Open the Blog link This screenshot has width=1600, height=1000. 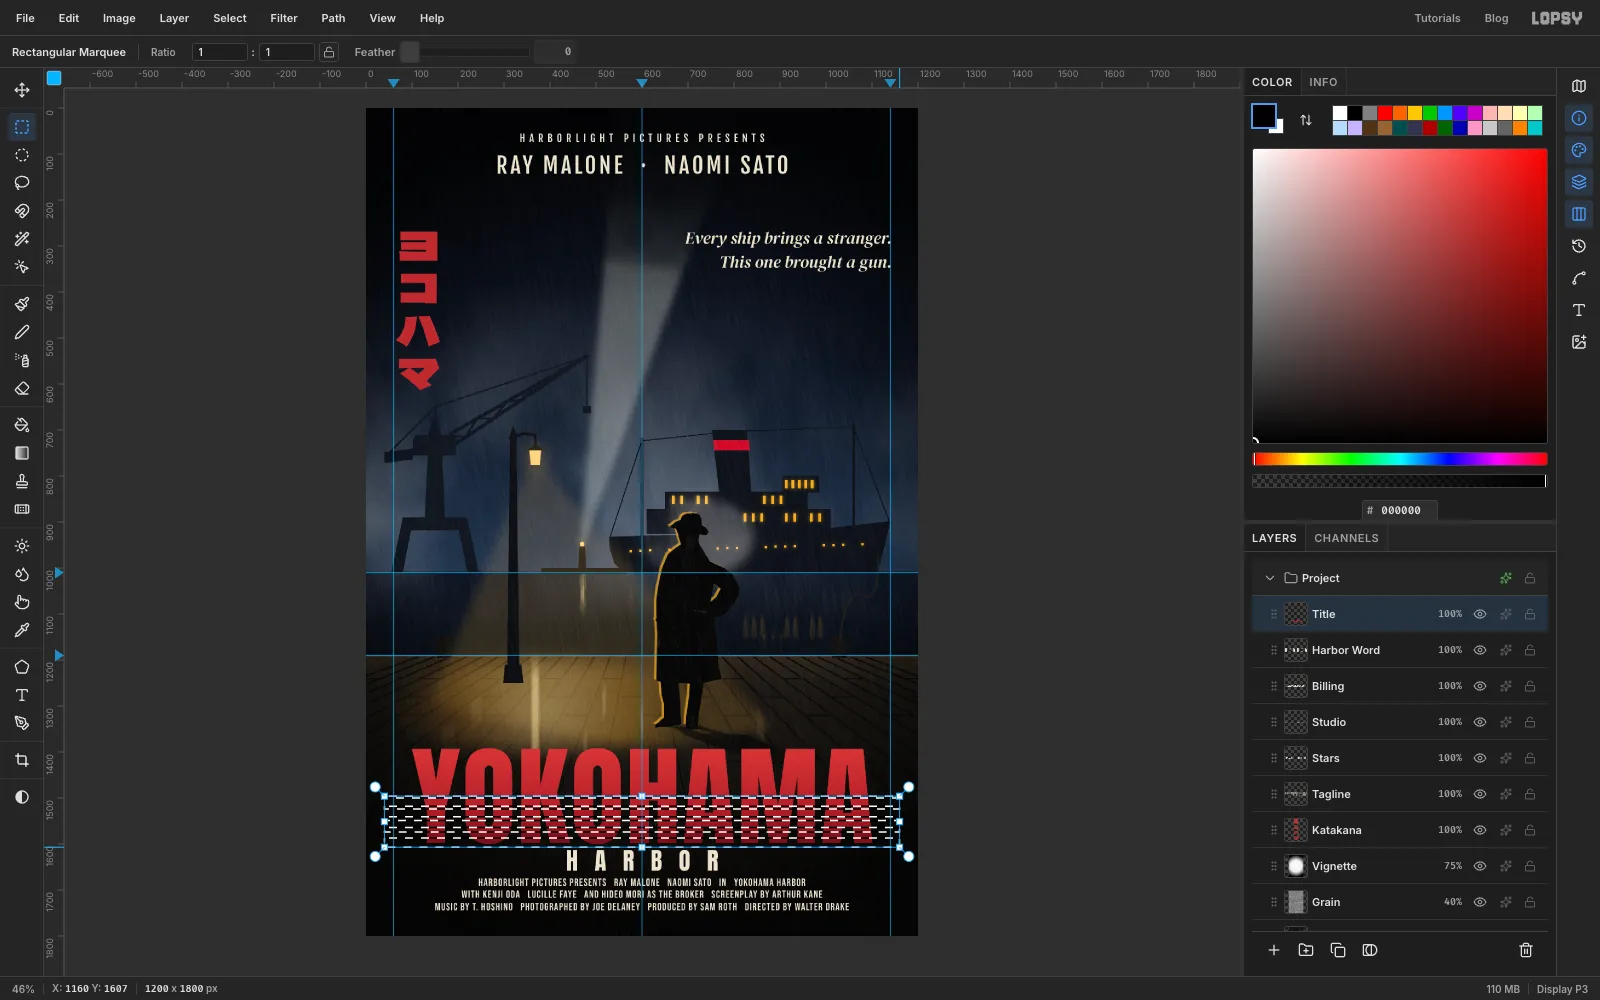coord(1496,18)
